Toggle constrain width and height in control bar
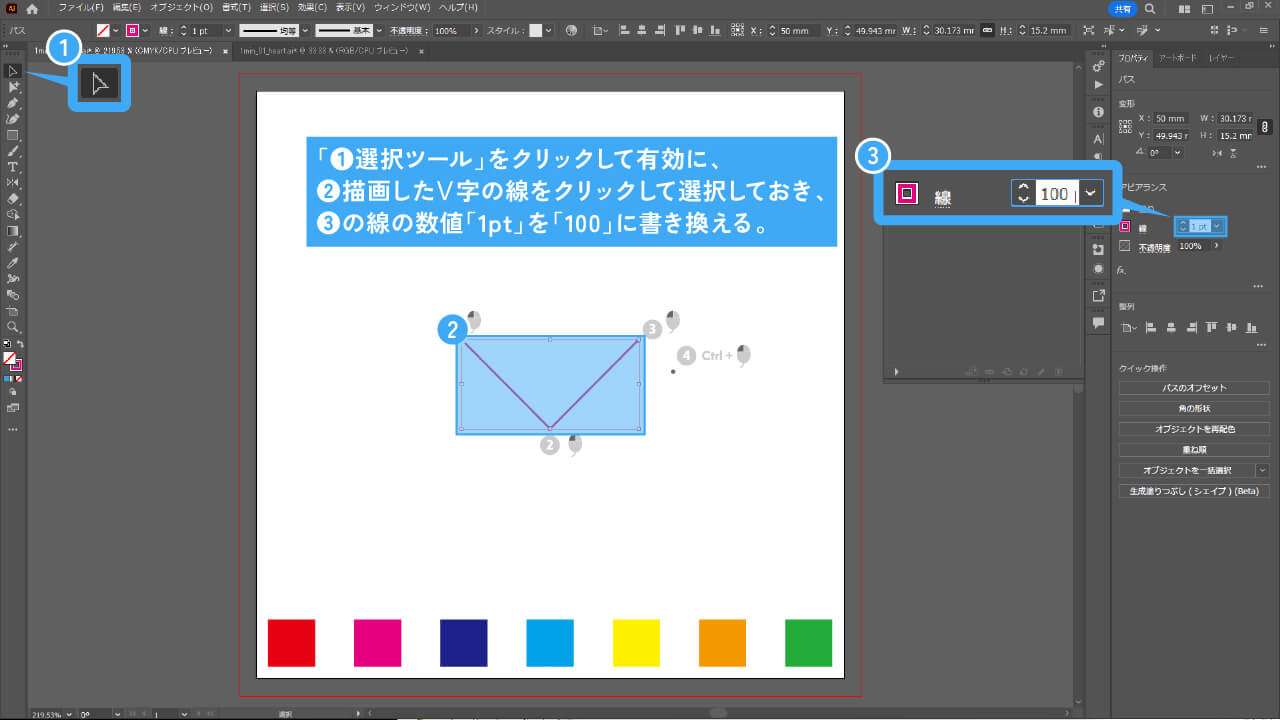1280x720 pixels. 986,31
